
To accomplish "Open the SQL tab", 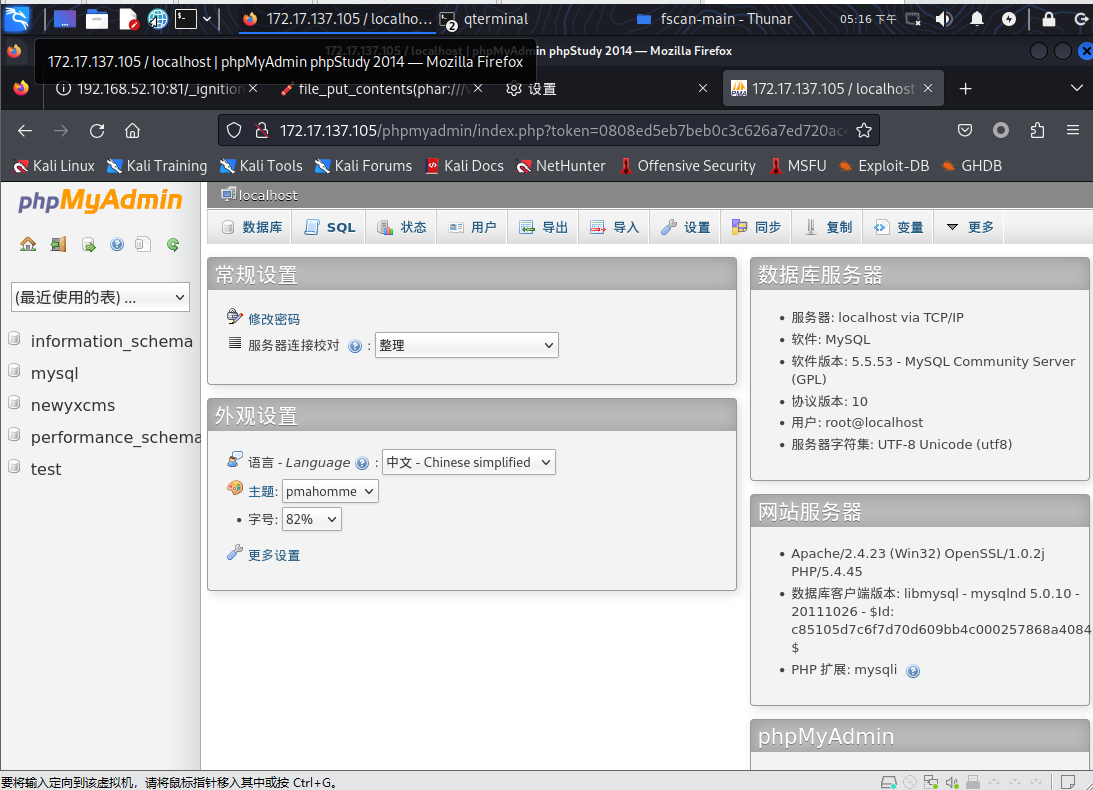I will [x=330, y=227].
